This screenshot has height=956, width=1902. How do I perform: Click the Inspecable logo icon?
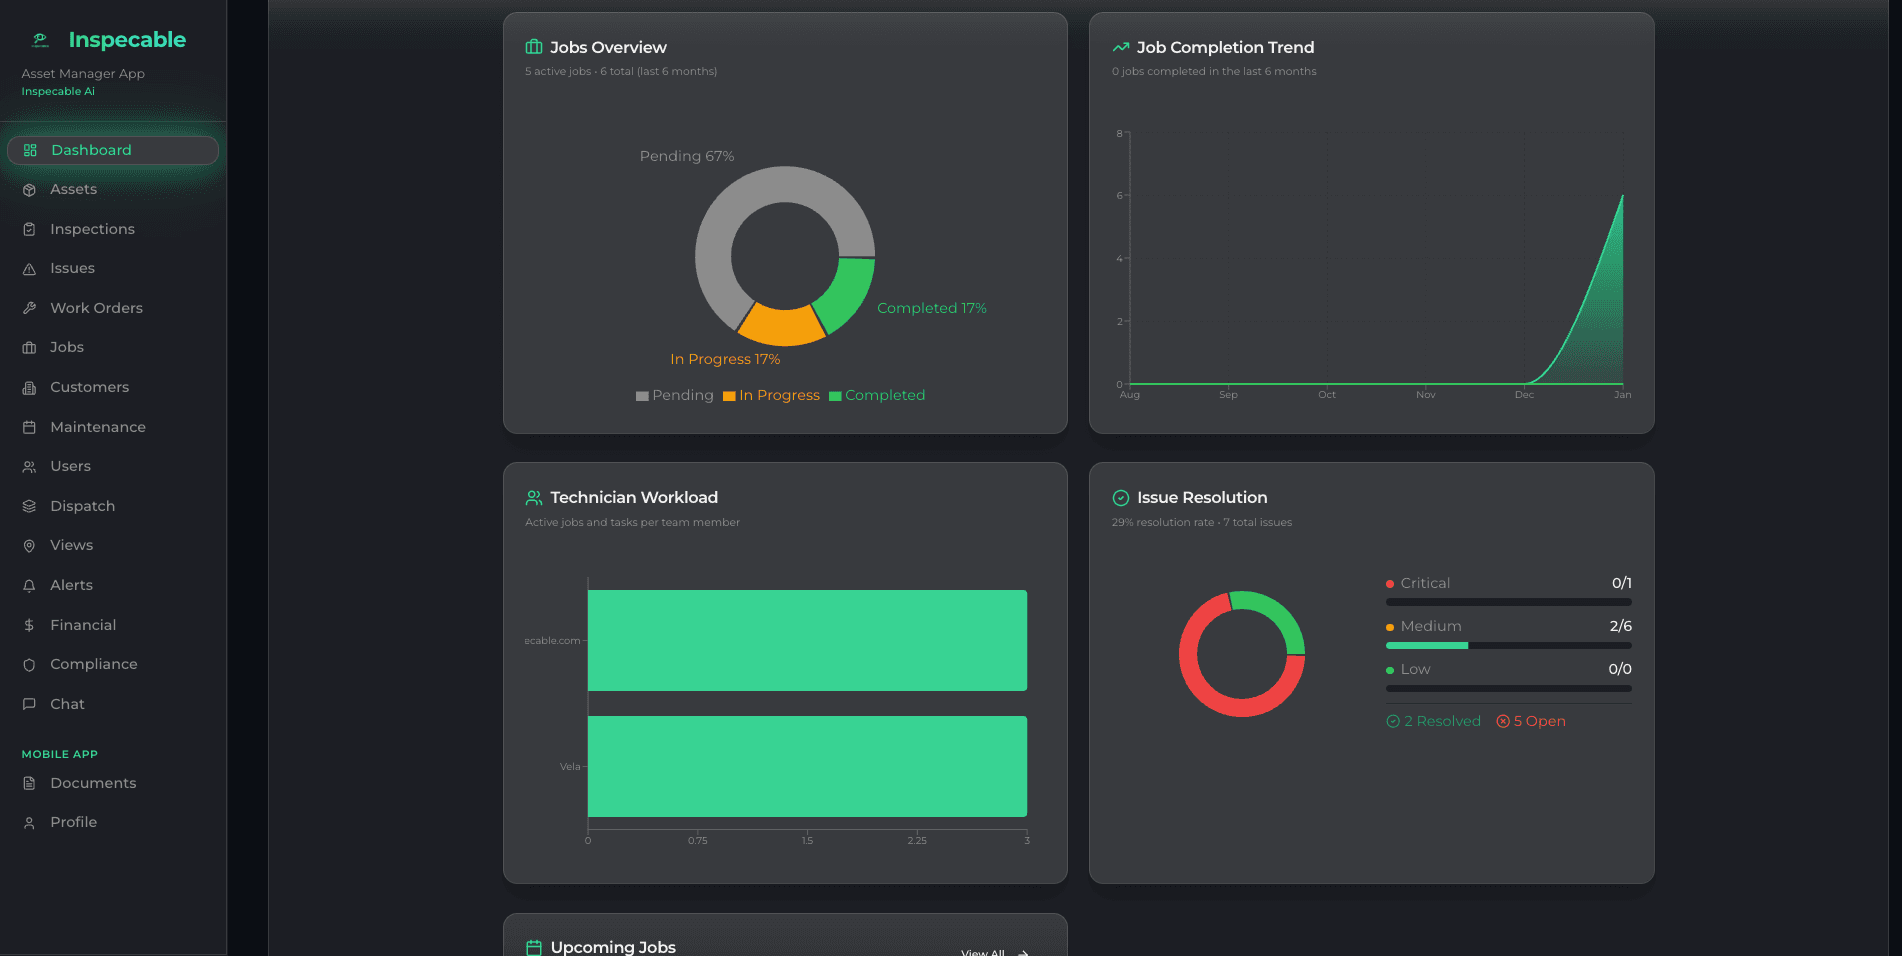[x=40, y=40]
